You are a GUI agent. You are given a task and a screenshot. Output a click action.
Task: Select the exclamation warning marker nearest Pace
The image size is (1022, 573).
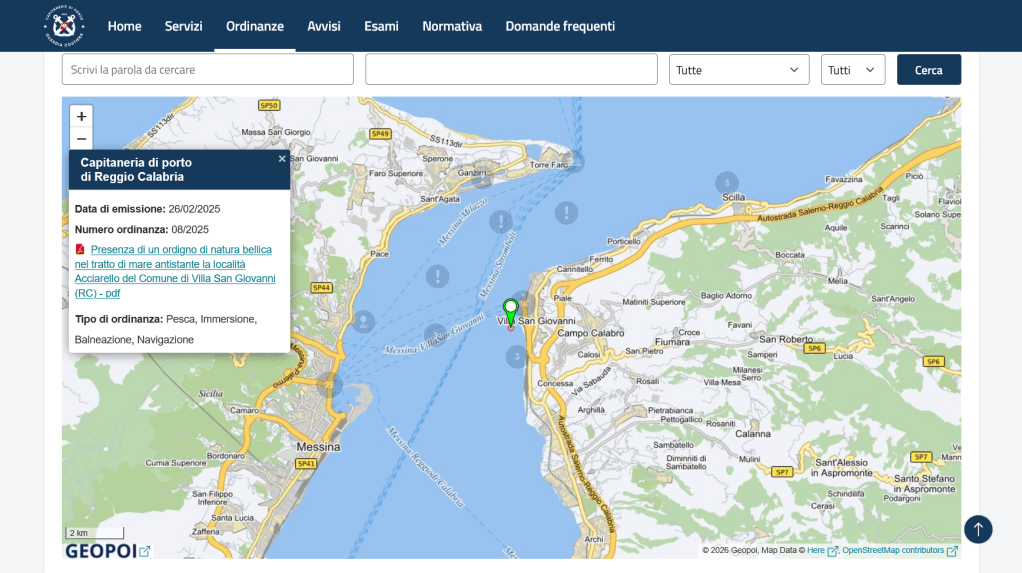point(437,276)
